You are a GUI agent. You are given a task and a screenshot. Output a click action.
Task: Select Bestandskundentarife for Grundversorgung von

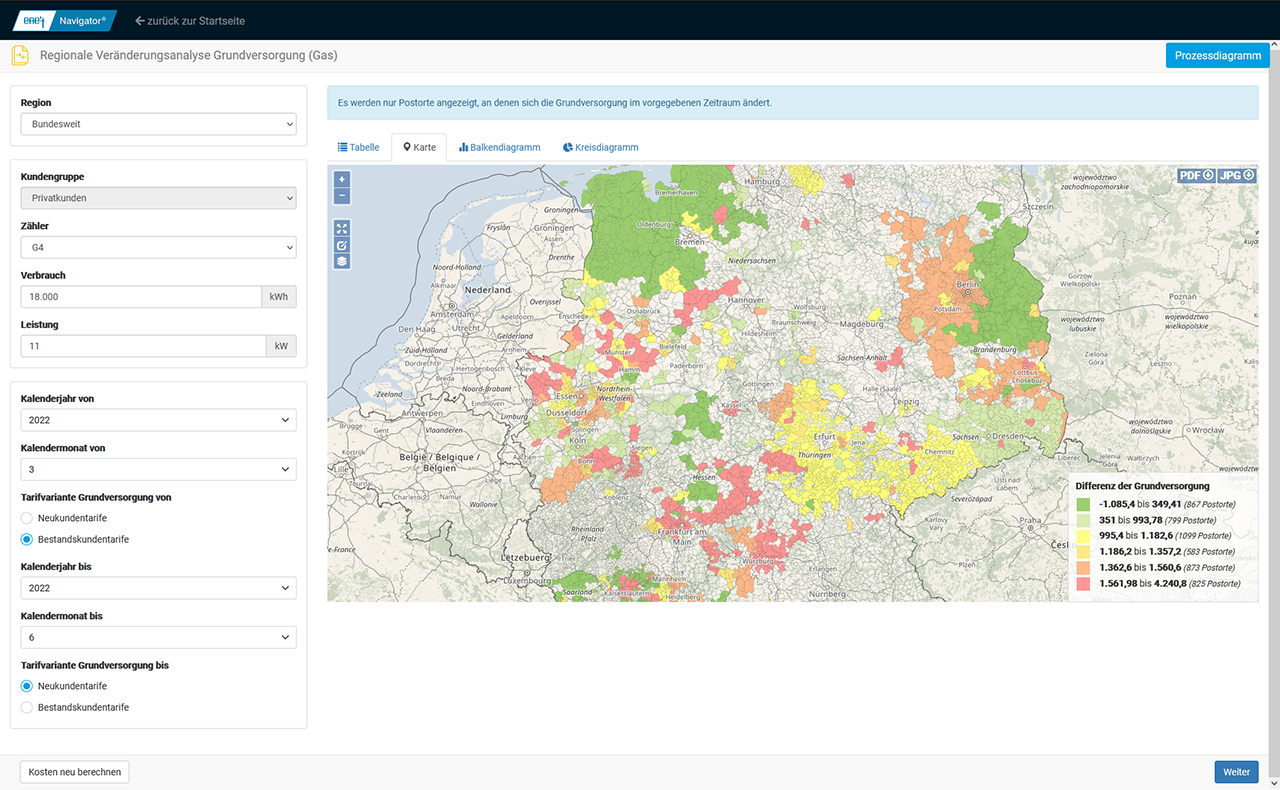(27, 540)
